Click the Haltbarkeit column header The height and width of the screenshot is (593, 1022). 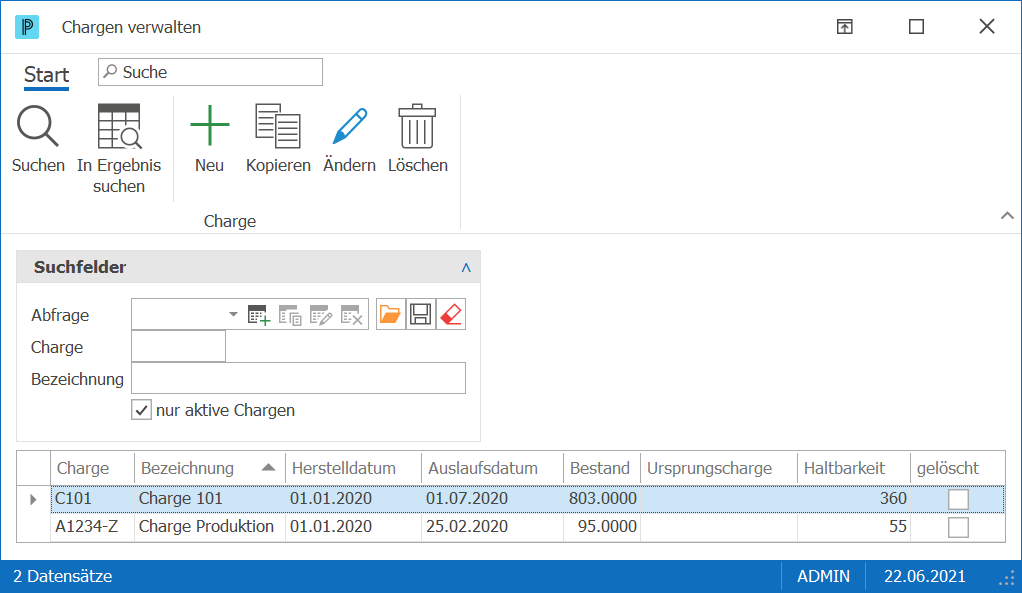(x=854, y=468)
